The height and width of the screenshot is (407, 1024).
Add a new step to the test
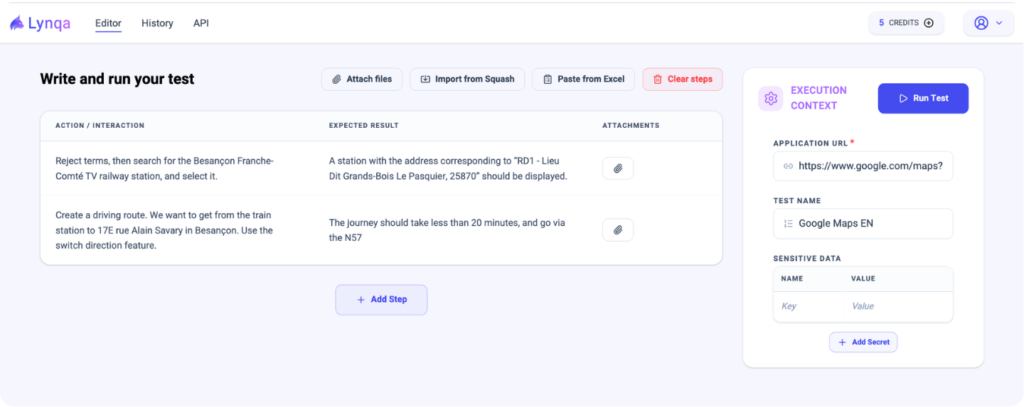tap(381, 299)
